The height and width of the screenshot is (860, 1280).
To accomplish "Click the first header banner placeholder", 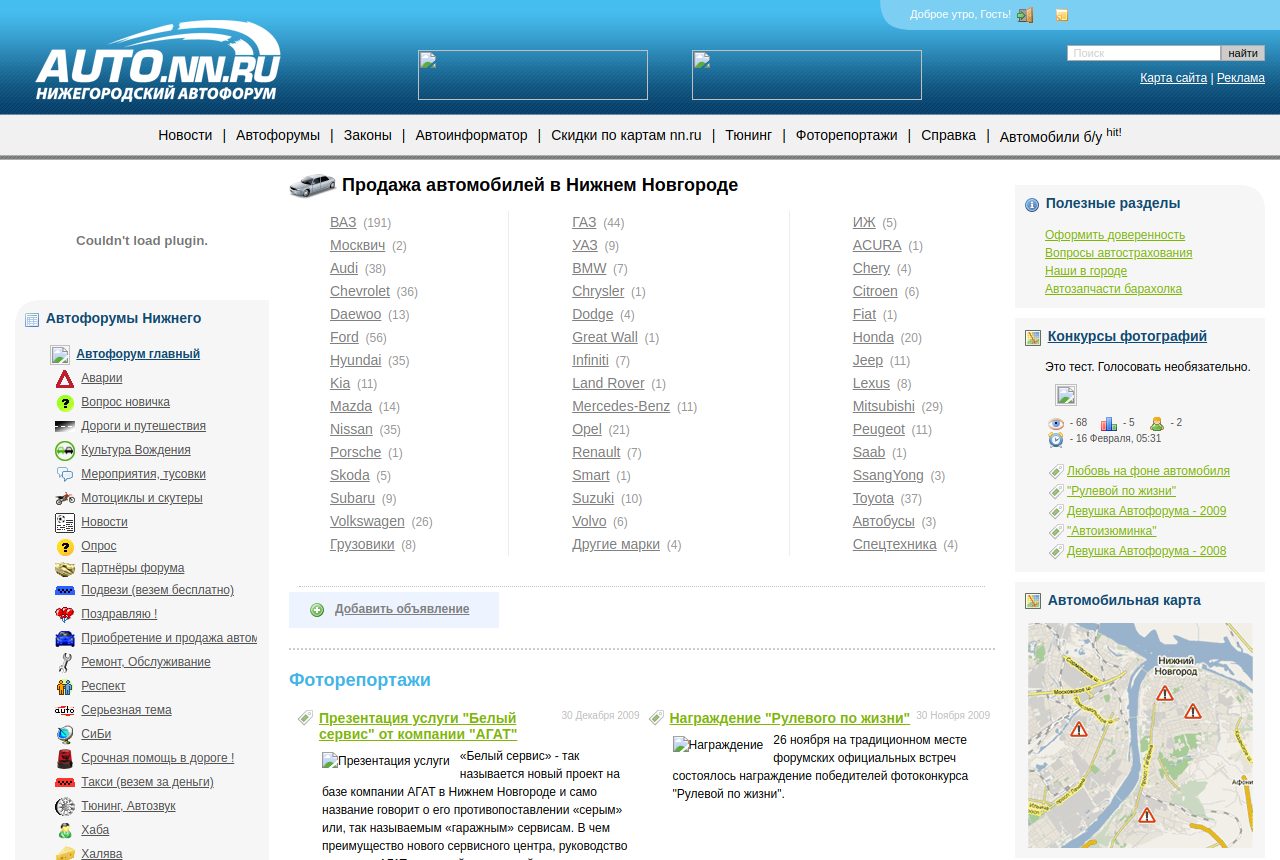I will point(533,75).
